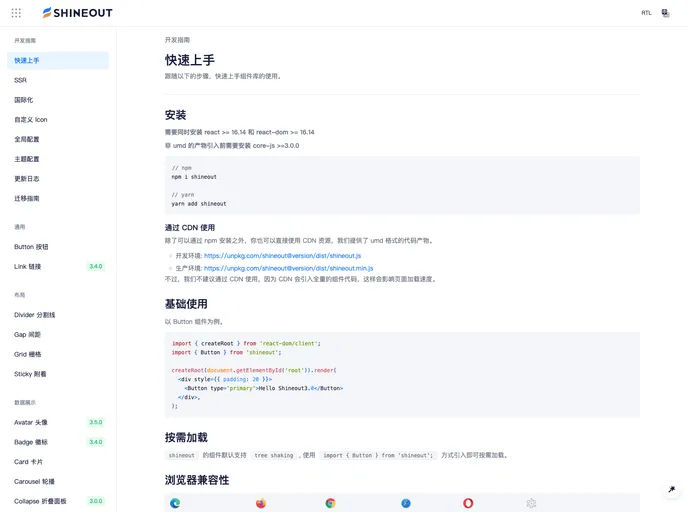Open Button 按钮 component docs

pos(58,247)
